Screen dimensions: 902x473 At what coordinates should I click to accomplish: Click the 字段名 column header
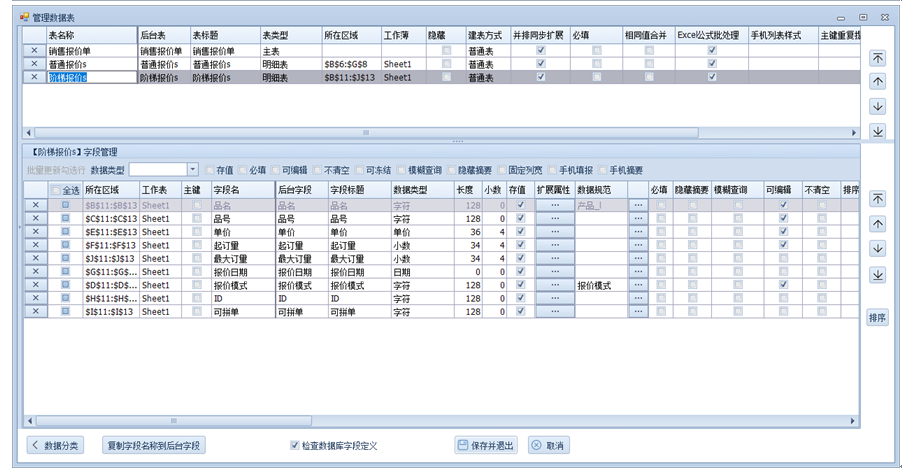point(241,189)
